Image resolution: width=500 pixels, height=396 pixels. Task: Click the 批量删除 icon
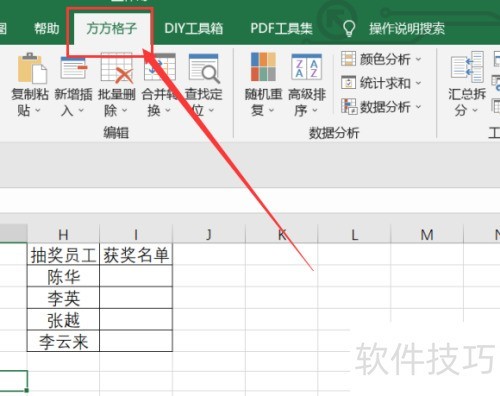117,68
